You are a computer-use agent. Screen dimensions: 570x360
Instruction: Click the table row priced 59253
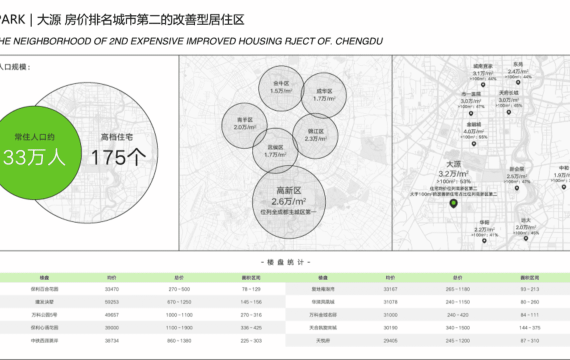(142, 302)
